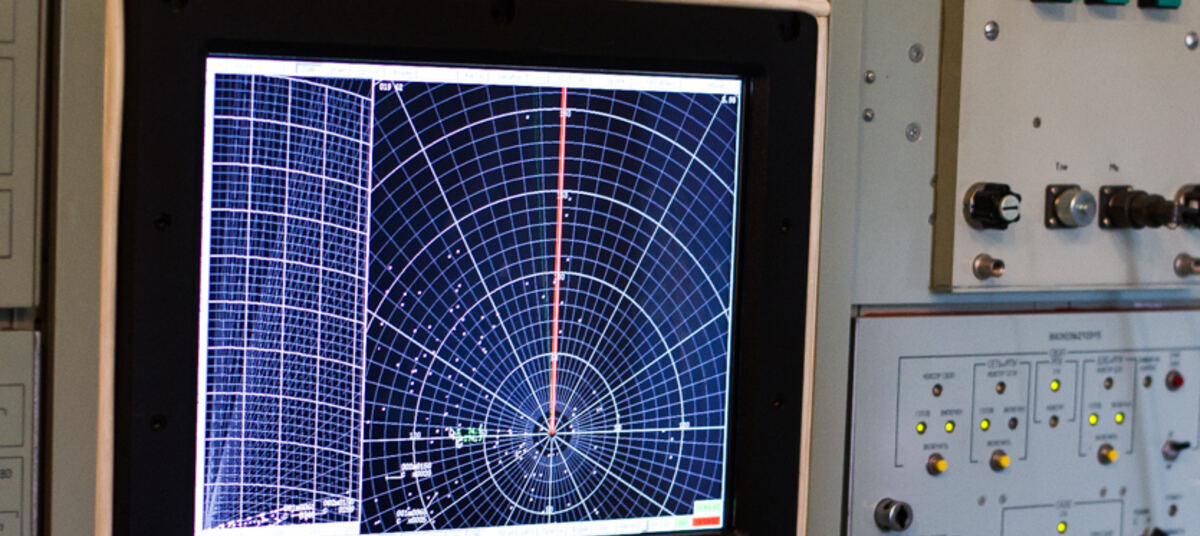Click the elevation grid panel beside the radar scope
The image size is (1200, 536).
(x=286, y=300)
